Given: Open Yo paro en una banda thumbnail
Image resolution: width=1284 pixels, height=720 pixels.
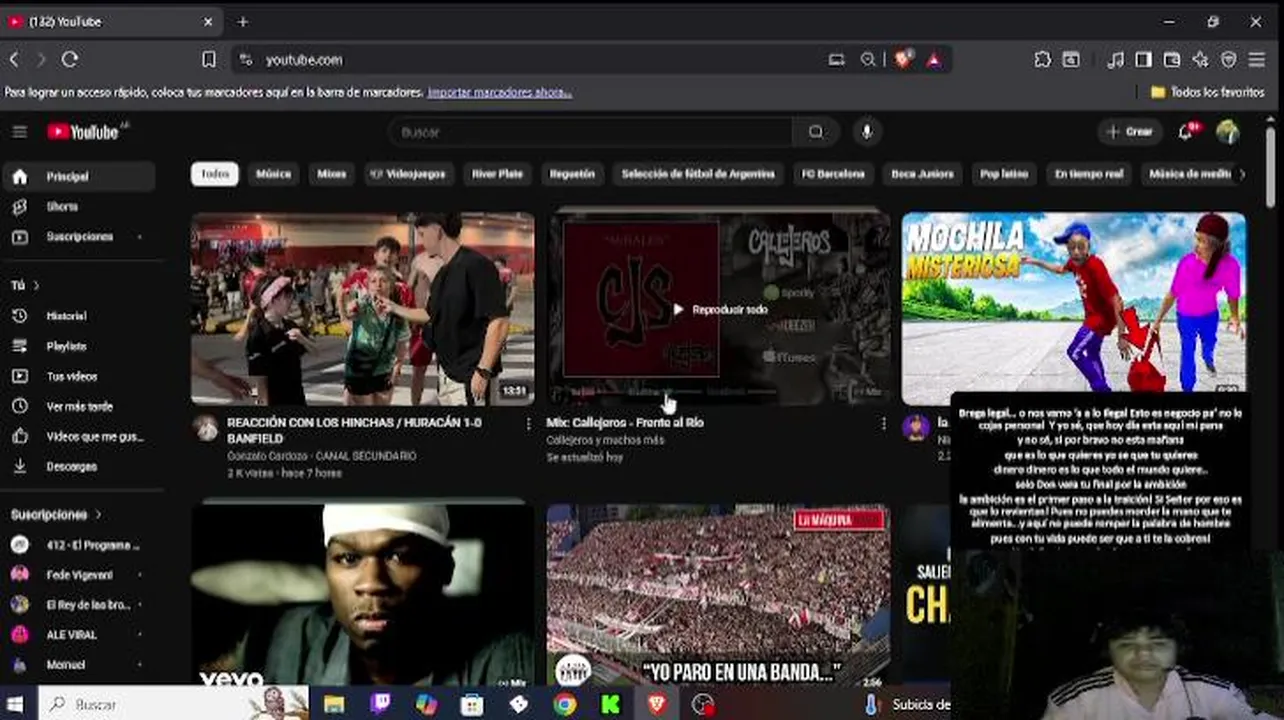Looking at the screenshot, I should point(718,596).
